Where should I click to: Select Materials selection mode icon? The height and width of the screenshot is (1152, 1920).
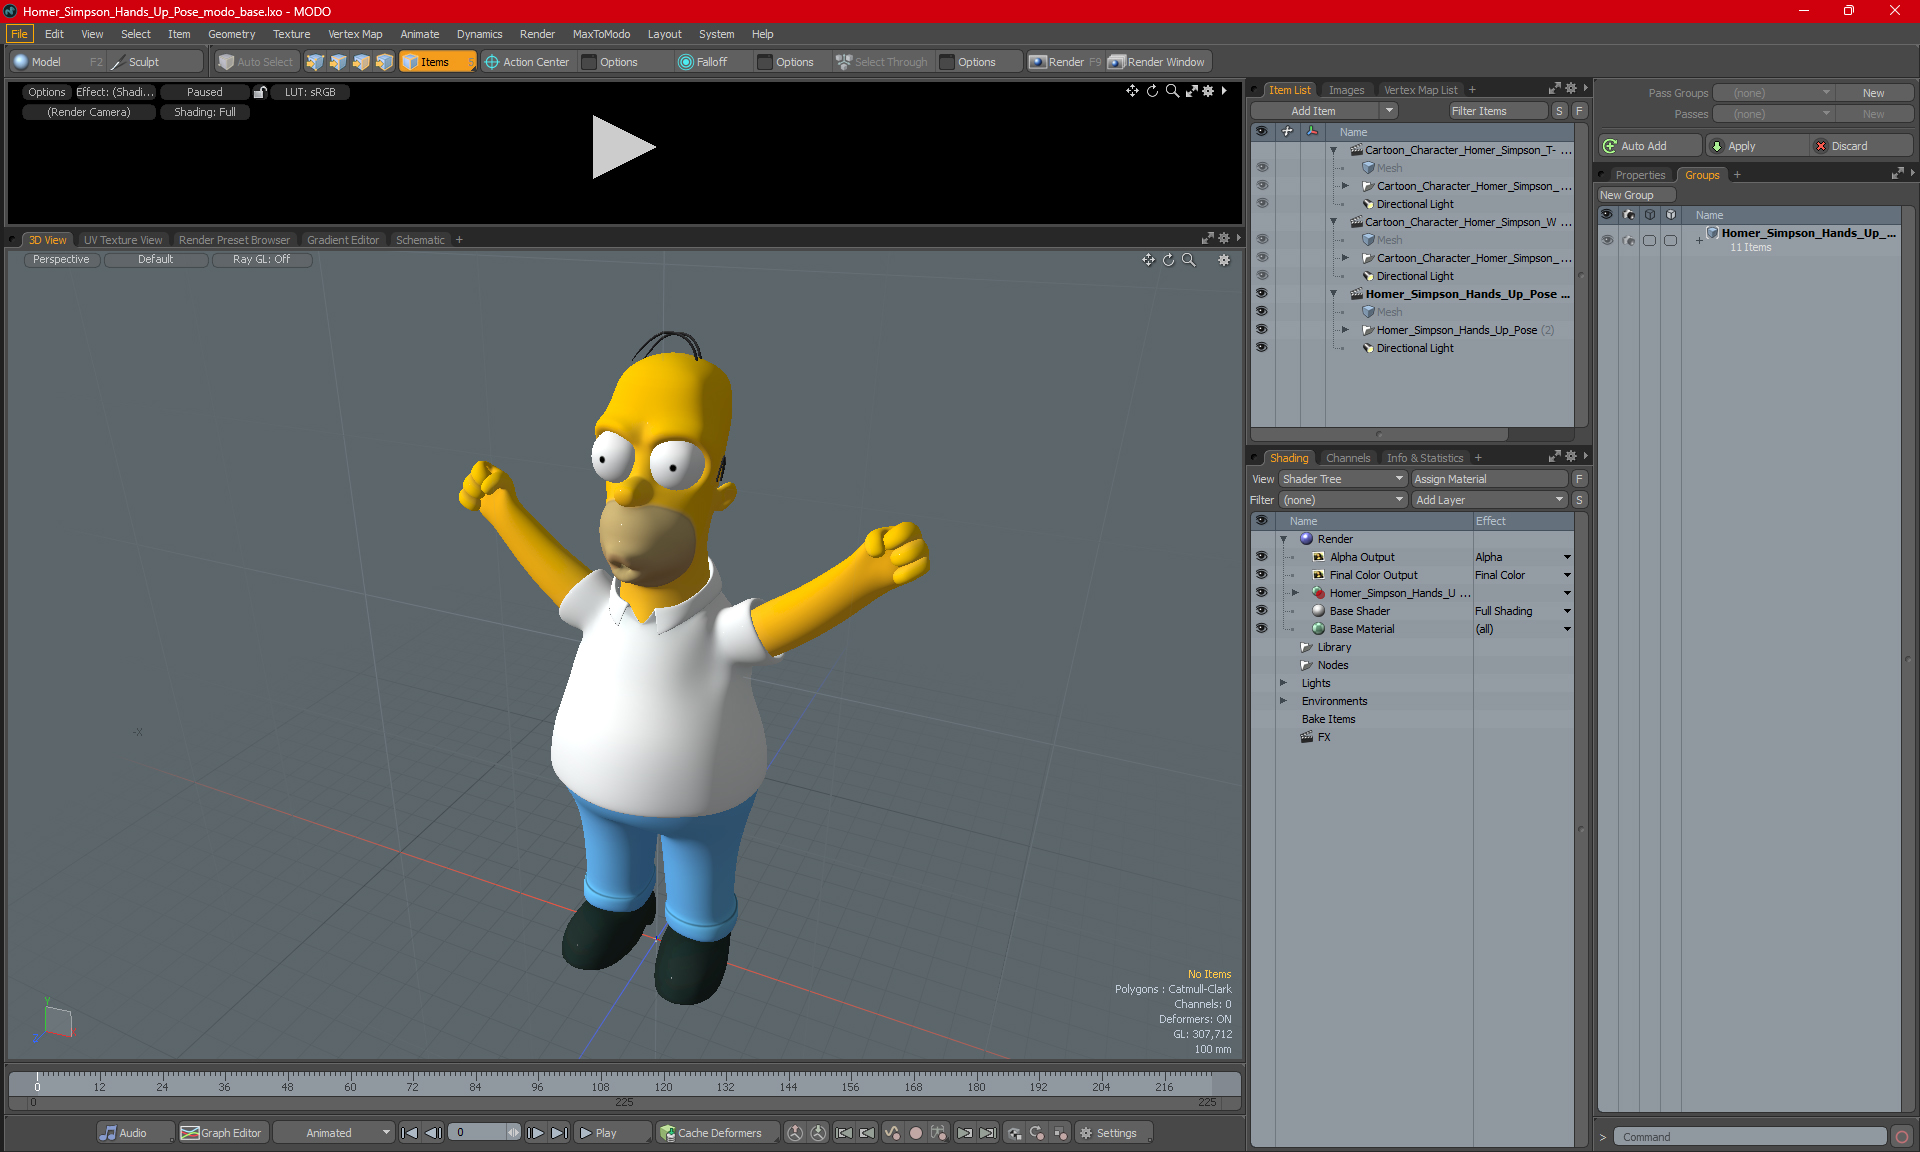(384, 62)
